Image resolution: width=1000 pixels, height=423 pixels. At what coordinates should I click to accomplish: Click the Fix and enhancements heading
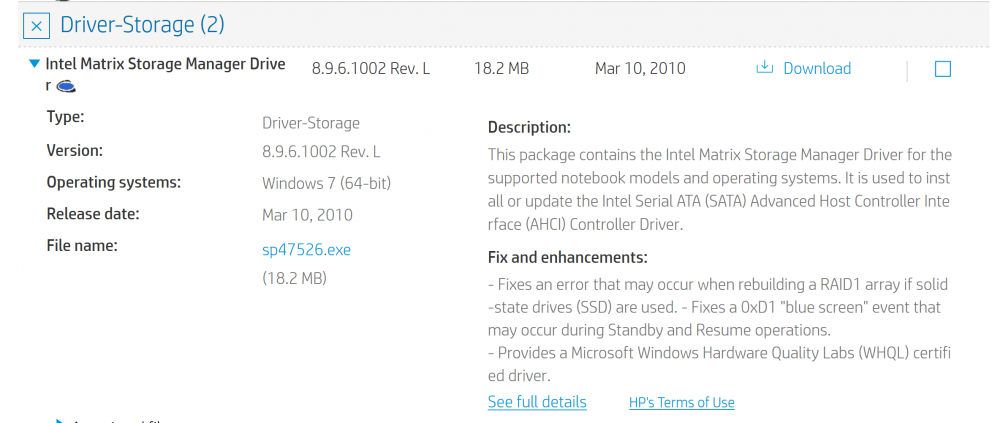[x=568, y=258]
